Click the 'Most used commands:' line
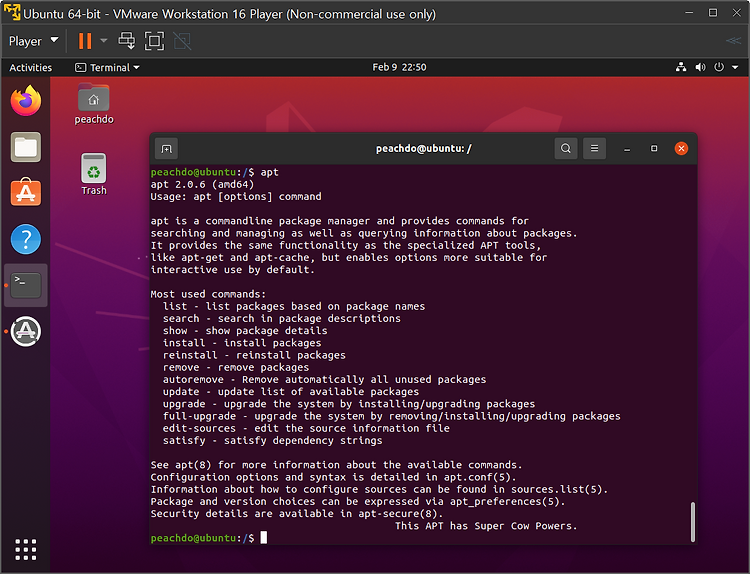Viewport: 750px width, 574px height. click(x=208, y=294)
